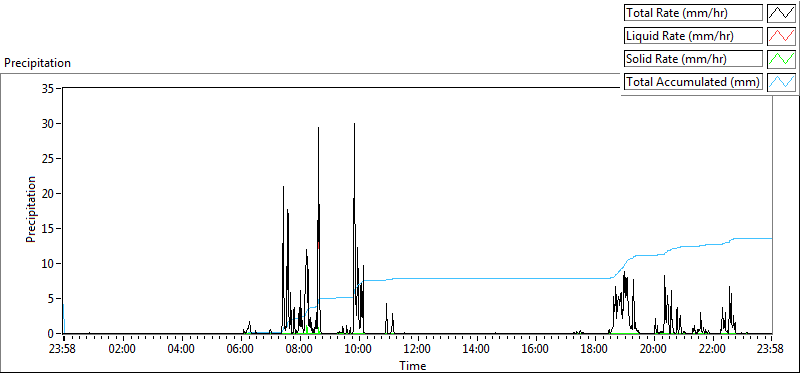Click the 08:00 time axis label
800x373 pixels.
(x=300, y=349)
